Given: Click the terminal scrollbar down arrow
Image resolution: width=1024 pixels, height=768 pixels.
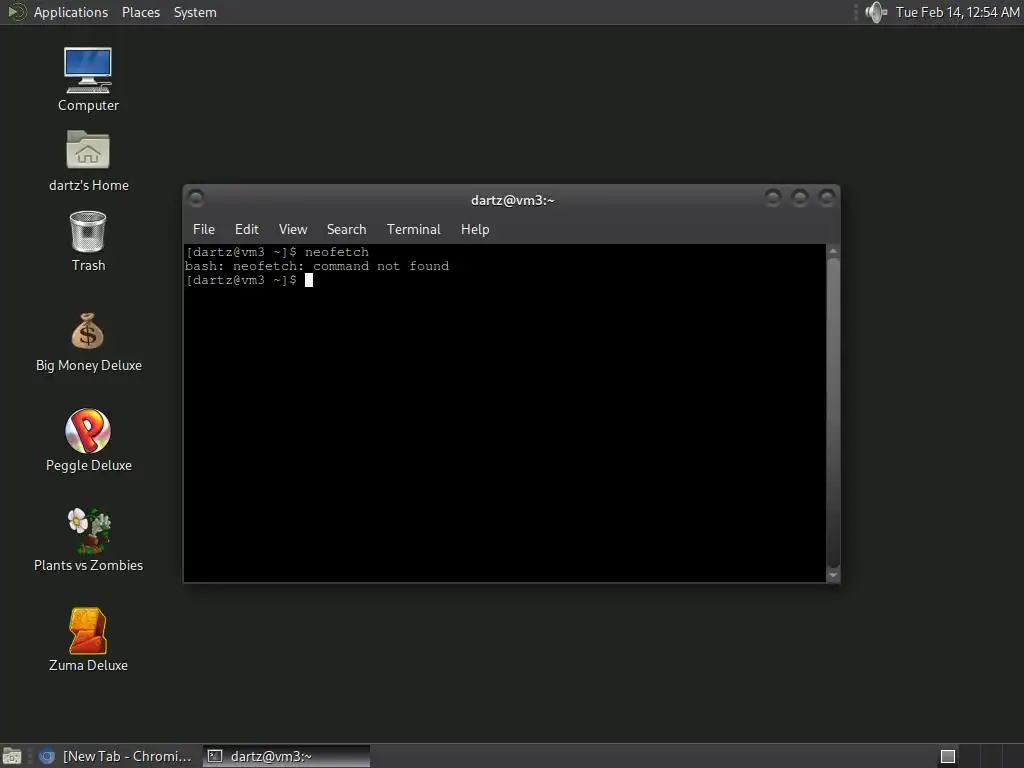Looking at the screenshot, I should pos(833,575).
